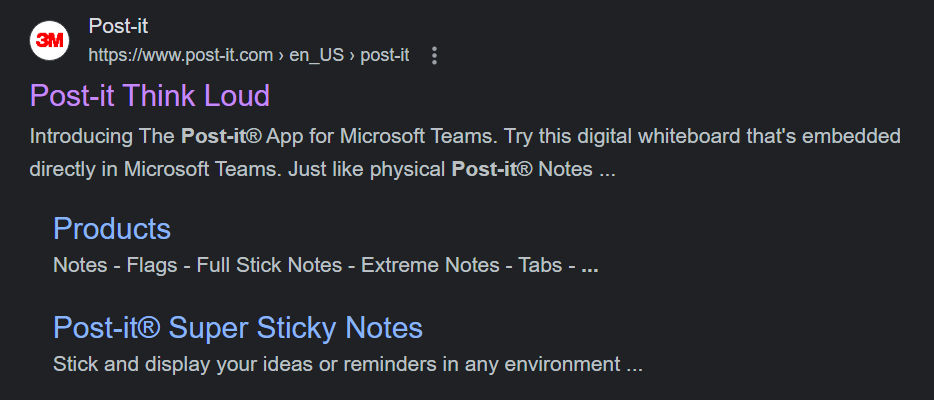
Task: Click Extreme Notes in the Products snippet
Action: (x=430, y=266)
